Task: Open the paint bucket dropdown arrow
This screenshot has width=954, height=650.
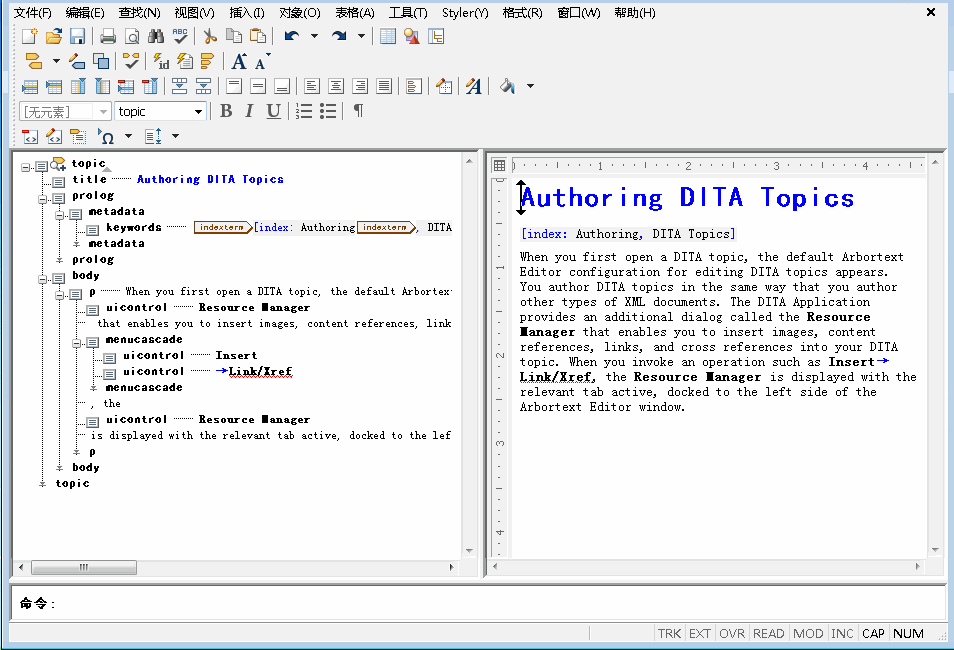Action: (x=531, y=86)
